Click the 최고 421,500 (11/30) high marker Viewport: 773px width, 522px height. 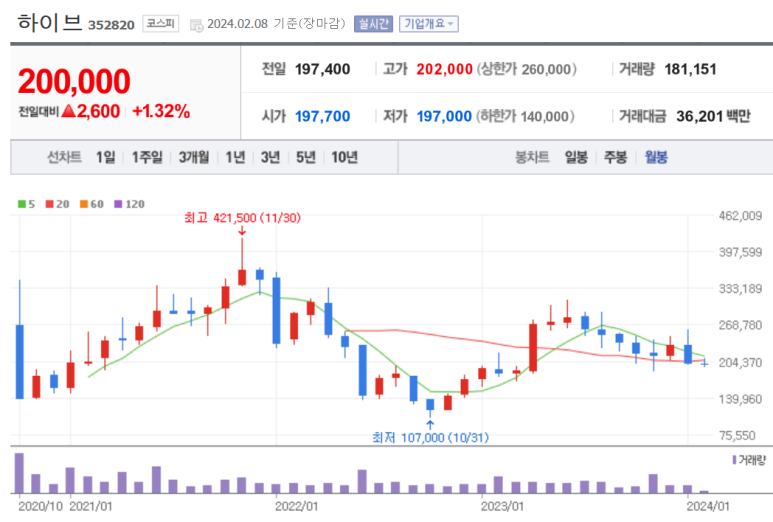coord(242,218)
